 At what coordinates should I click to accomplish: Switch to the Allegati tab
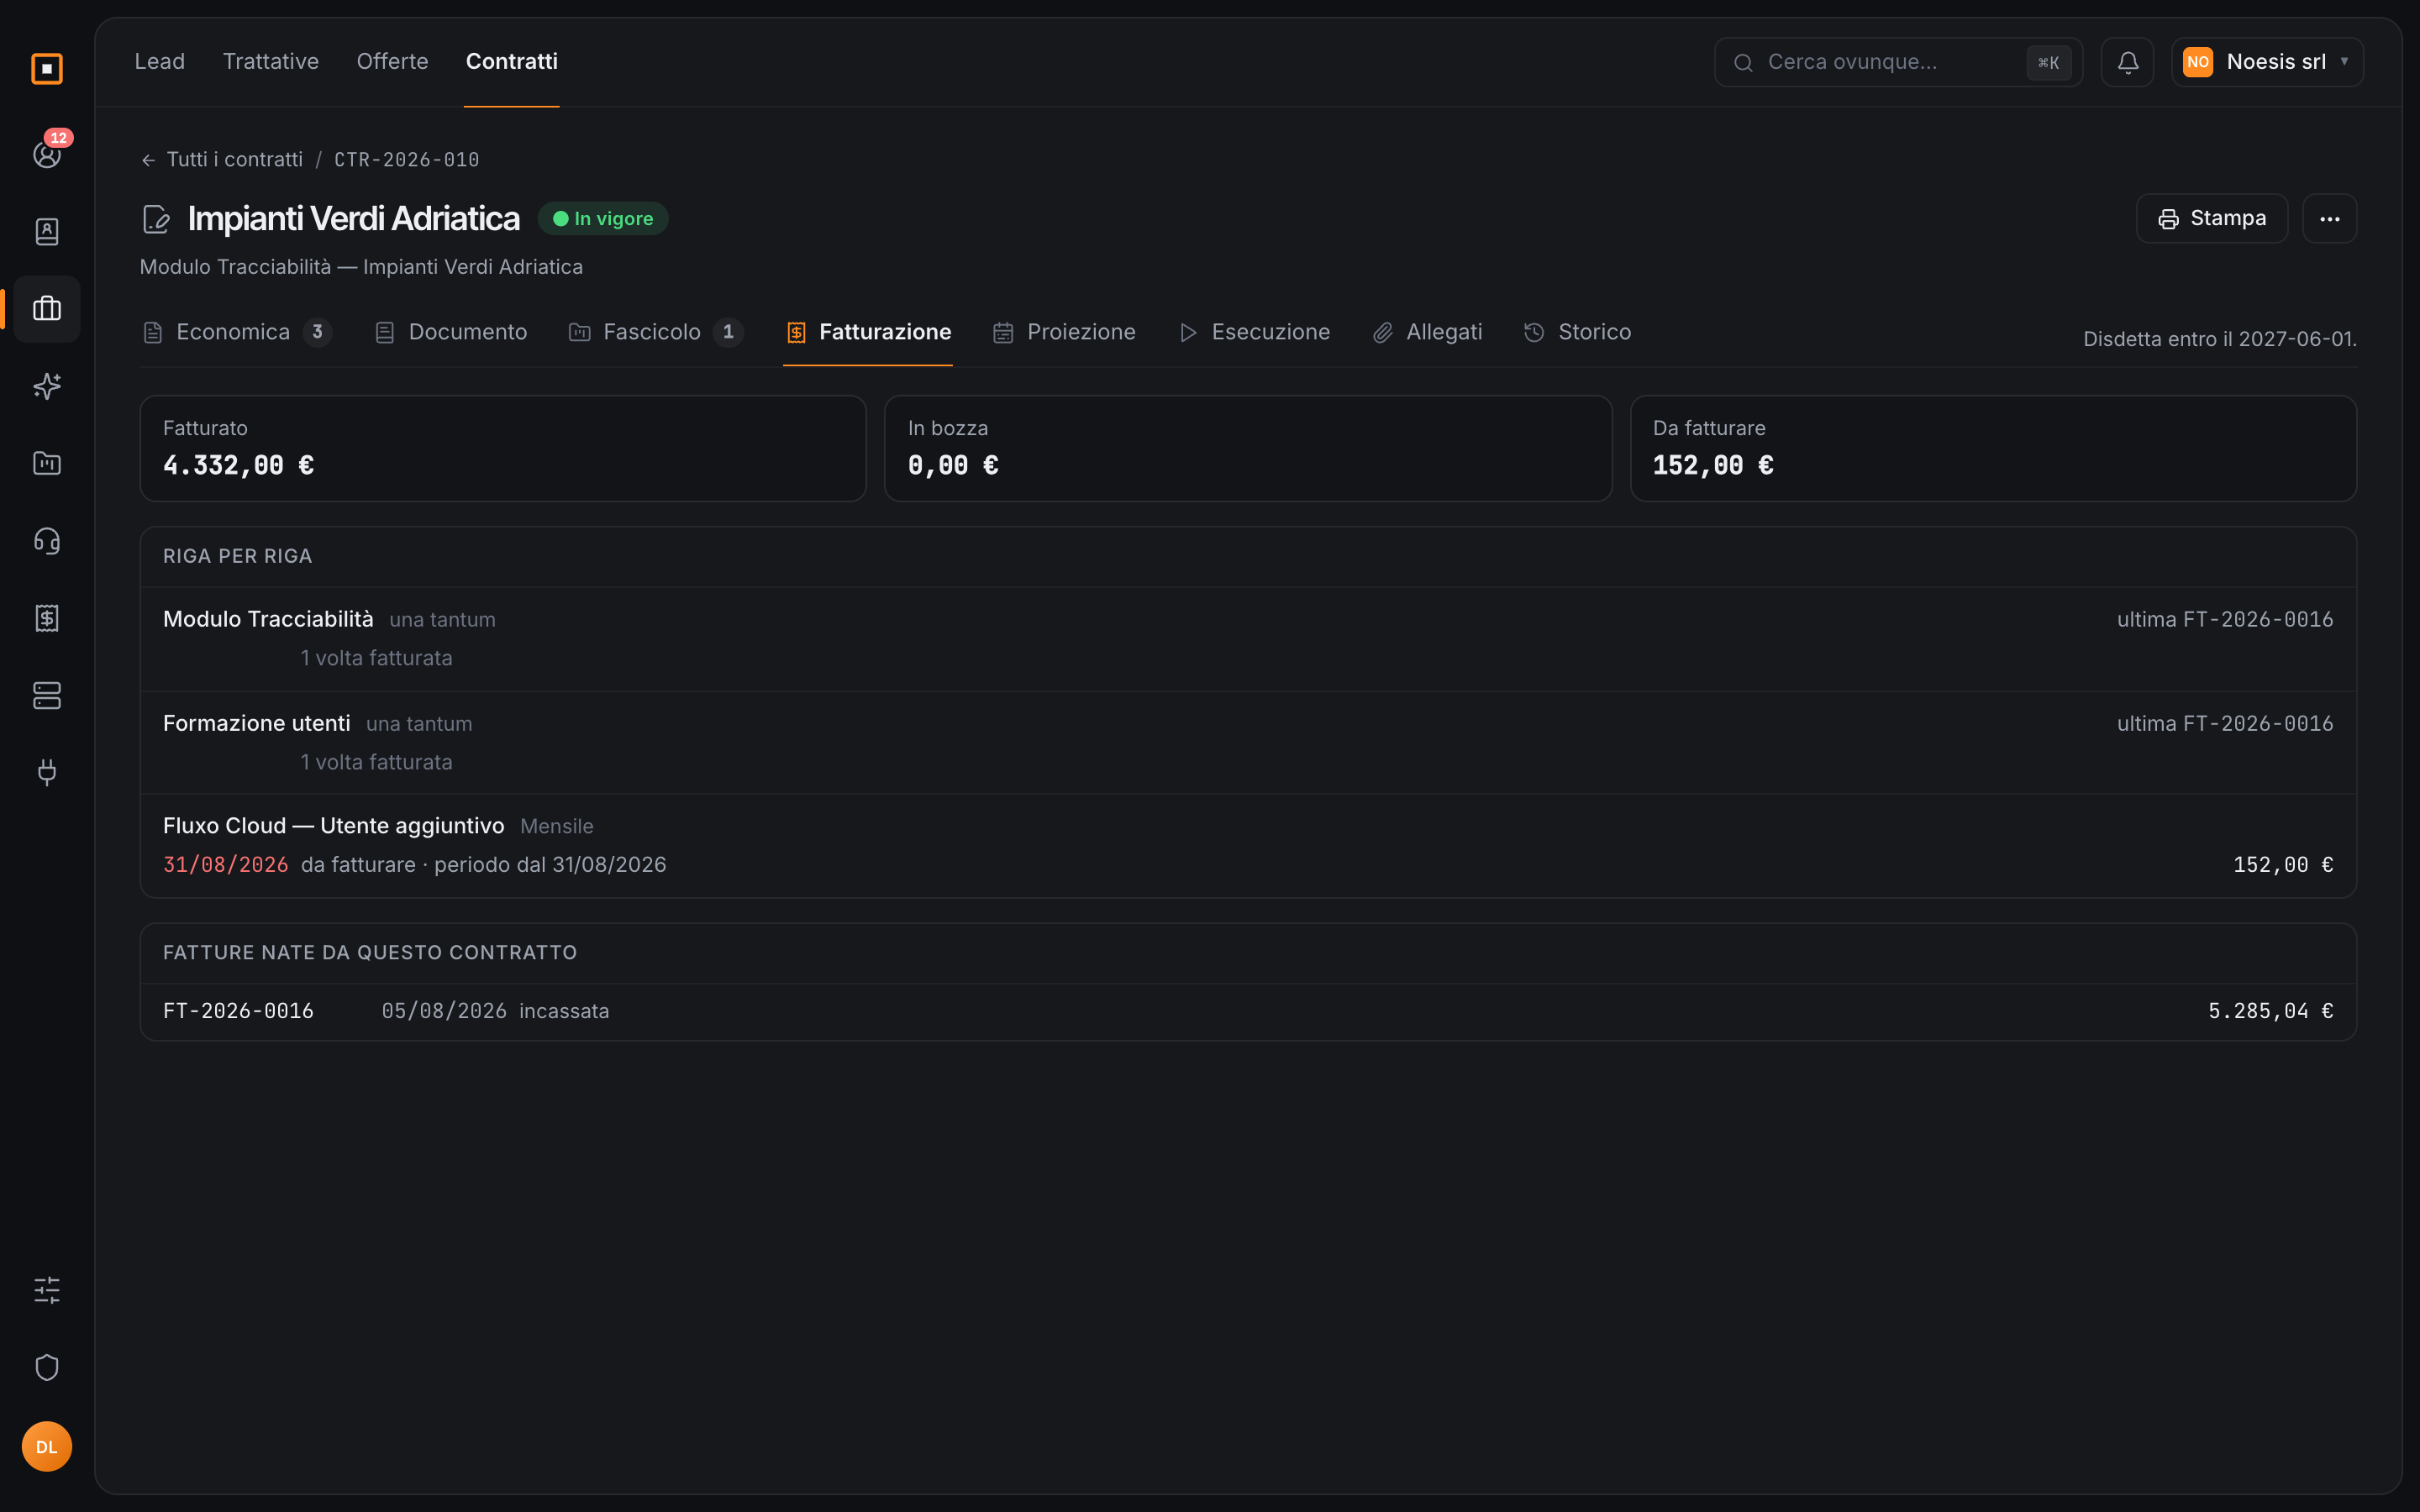pos(1428,332)
